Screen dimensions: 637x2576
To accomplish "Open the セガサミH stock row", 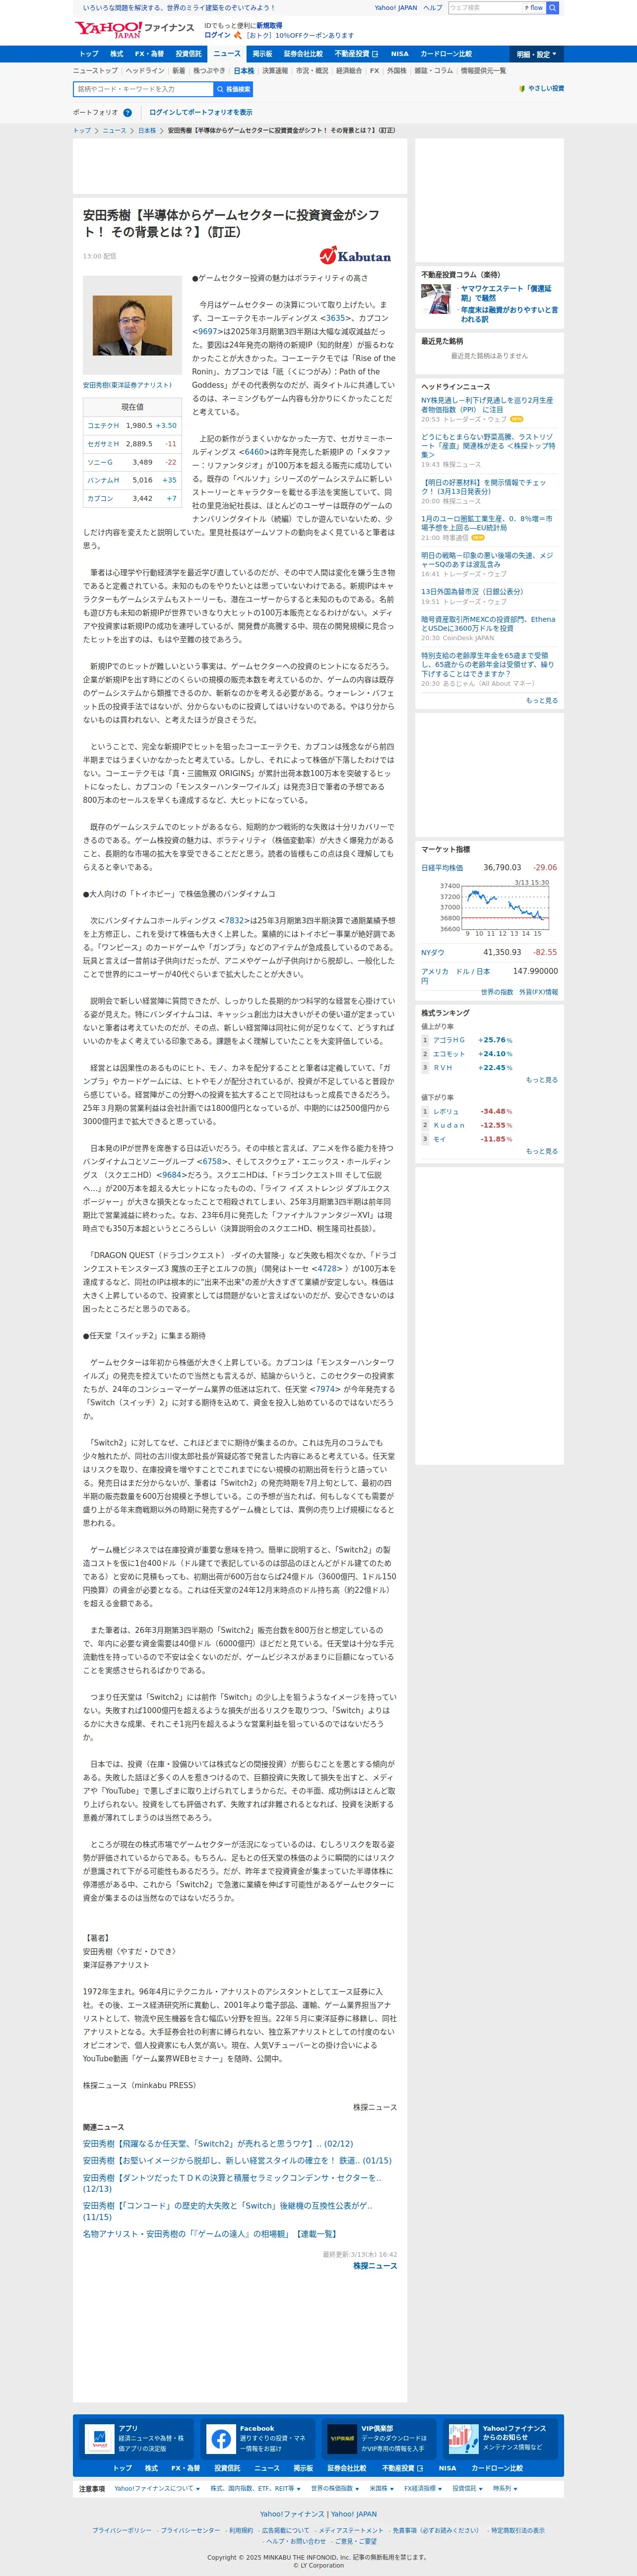I will click(x=132, y=443).
